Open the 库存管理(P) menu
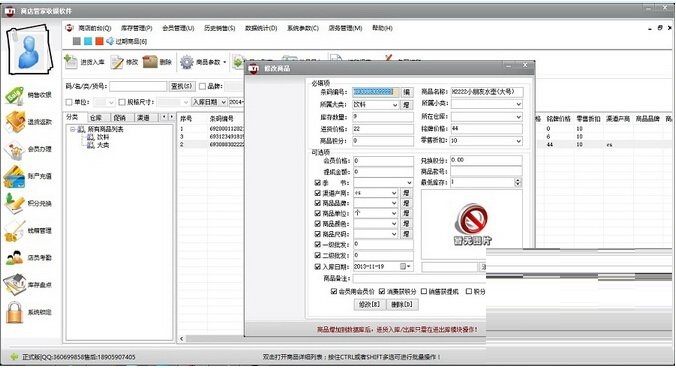This screenshot has width=676, height=368. pos(136,28)
